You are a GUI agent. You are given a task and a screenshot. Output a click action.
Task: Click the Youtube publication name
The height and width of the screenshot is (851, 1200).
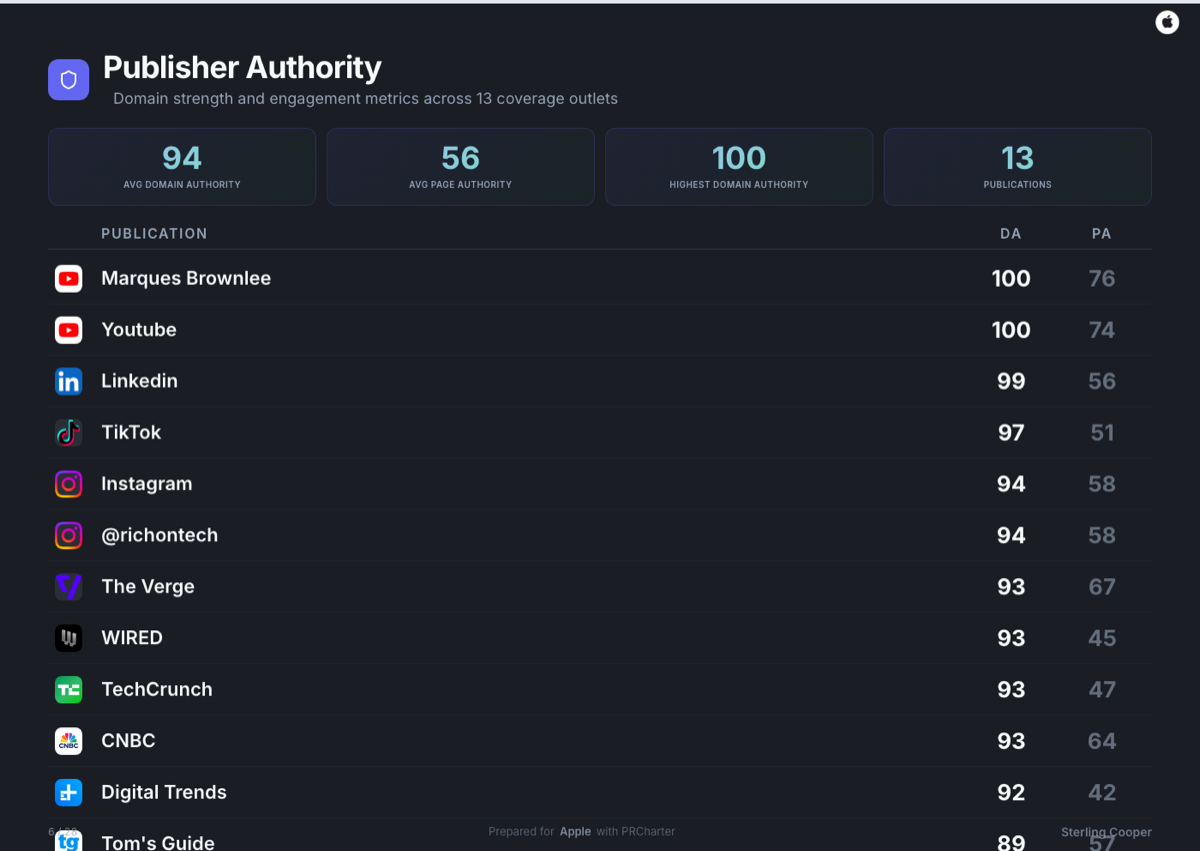(x=139, y=330)
